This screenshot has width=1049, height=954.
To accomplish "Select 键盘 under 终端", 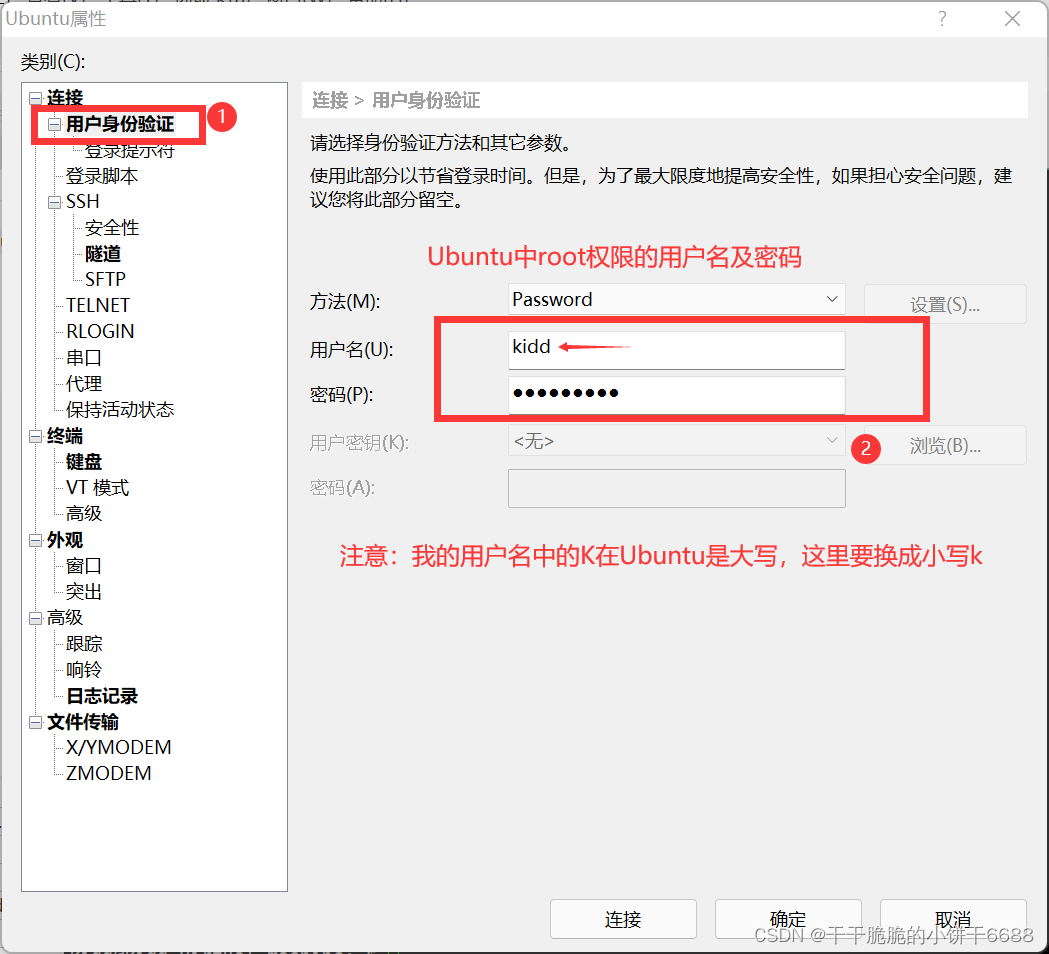I will 84,462.
